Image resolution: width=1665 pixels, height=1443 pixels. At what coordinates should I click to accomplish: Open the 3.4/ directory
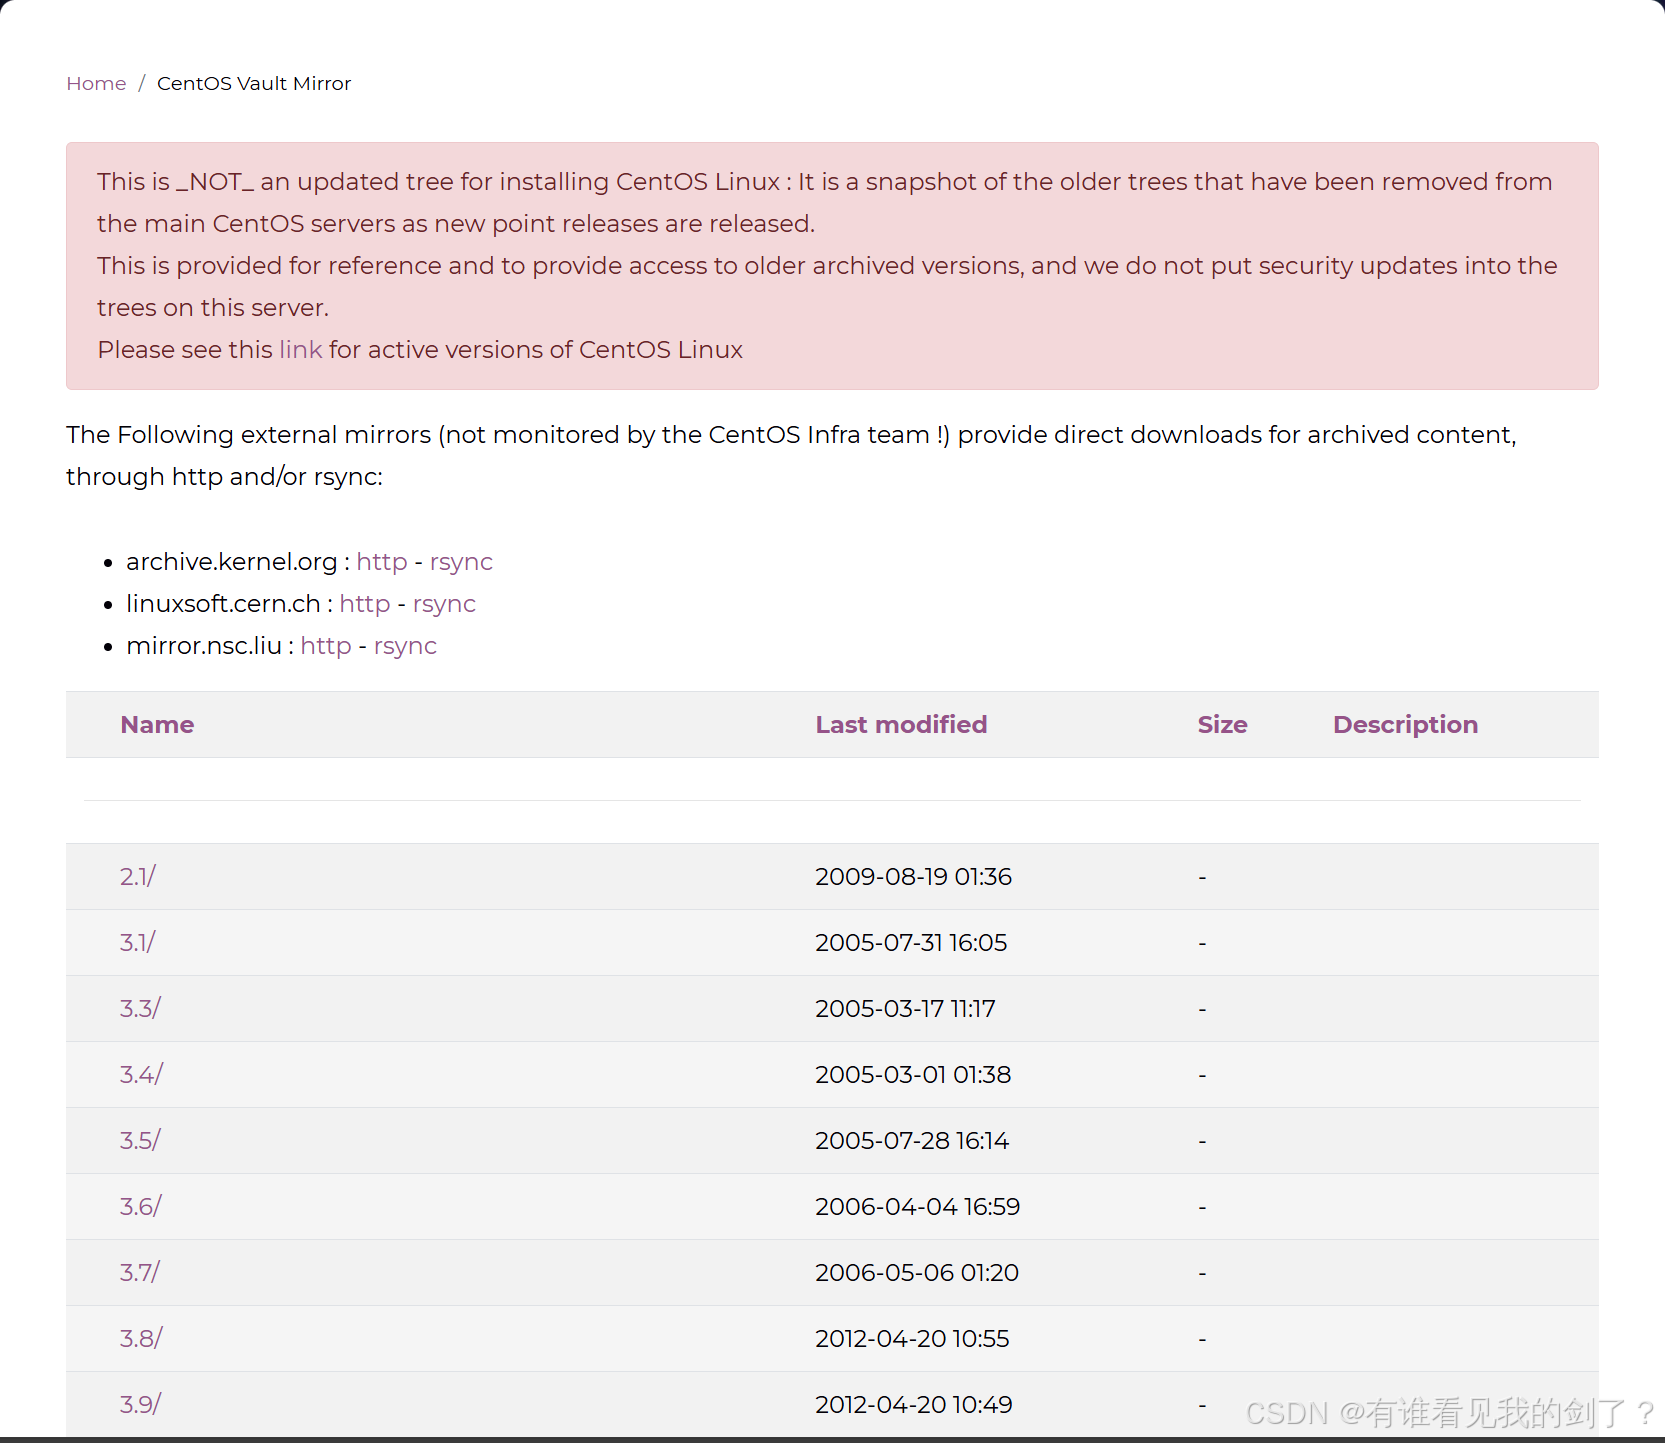(x=141, y=1074)
